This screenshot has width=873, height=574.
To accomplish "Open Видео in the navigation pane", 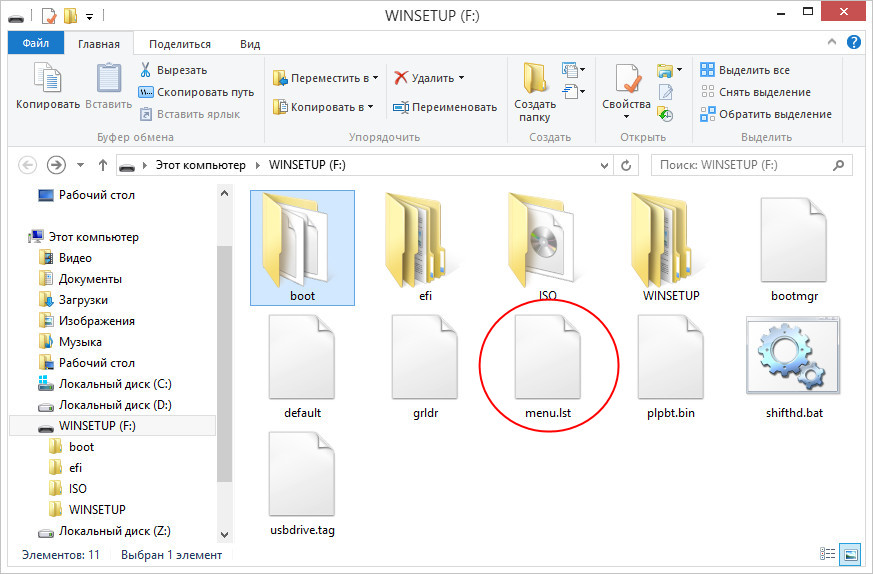I will pos(66,258).
